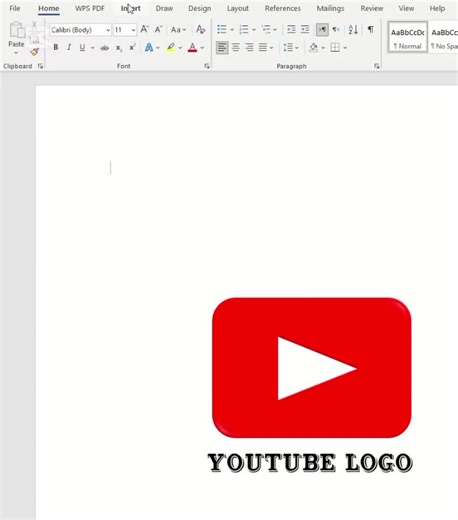Switch to the Insert tab
The width and height of the screenshot is (458, 520).
[x=131, y=8]
